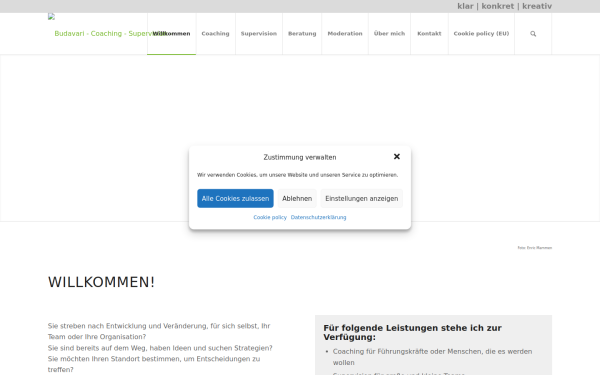The height and width of the screenshot is (375, 600).
Task: Open the Cookie policy link in dialog
Action: click(x=270, y=217)
